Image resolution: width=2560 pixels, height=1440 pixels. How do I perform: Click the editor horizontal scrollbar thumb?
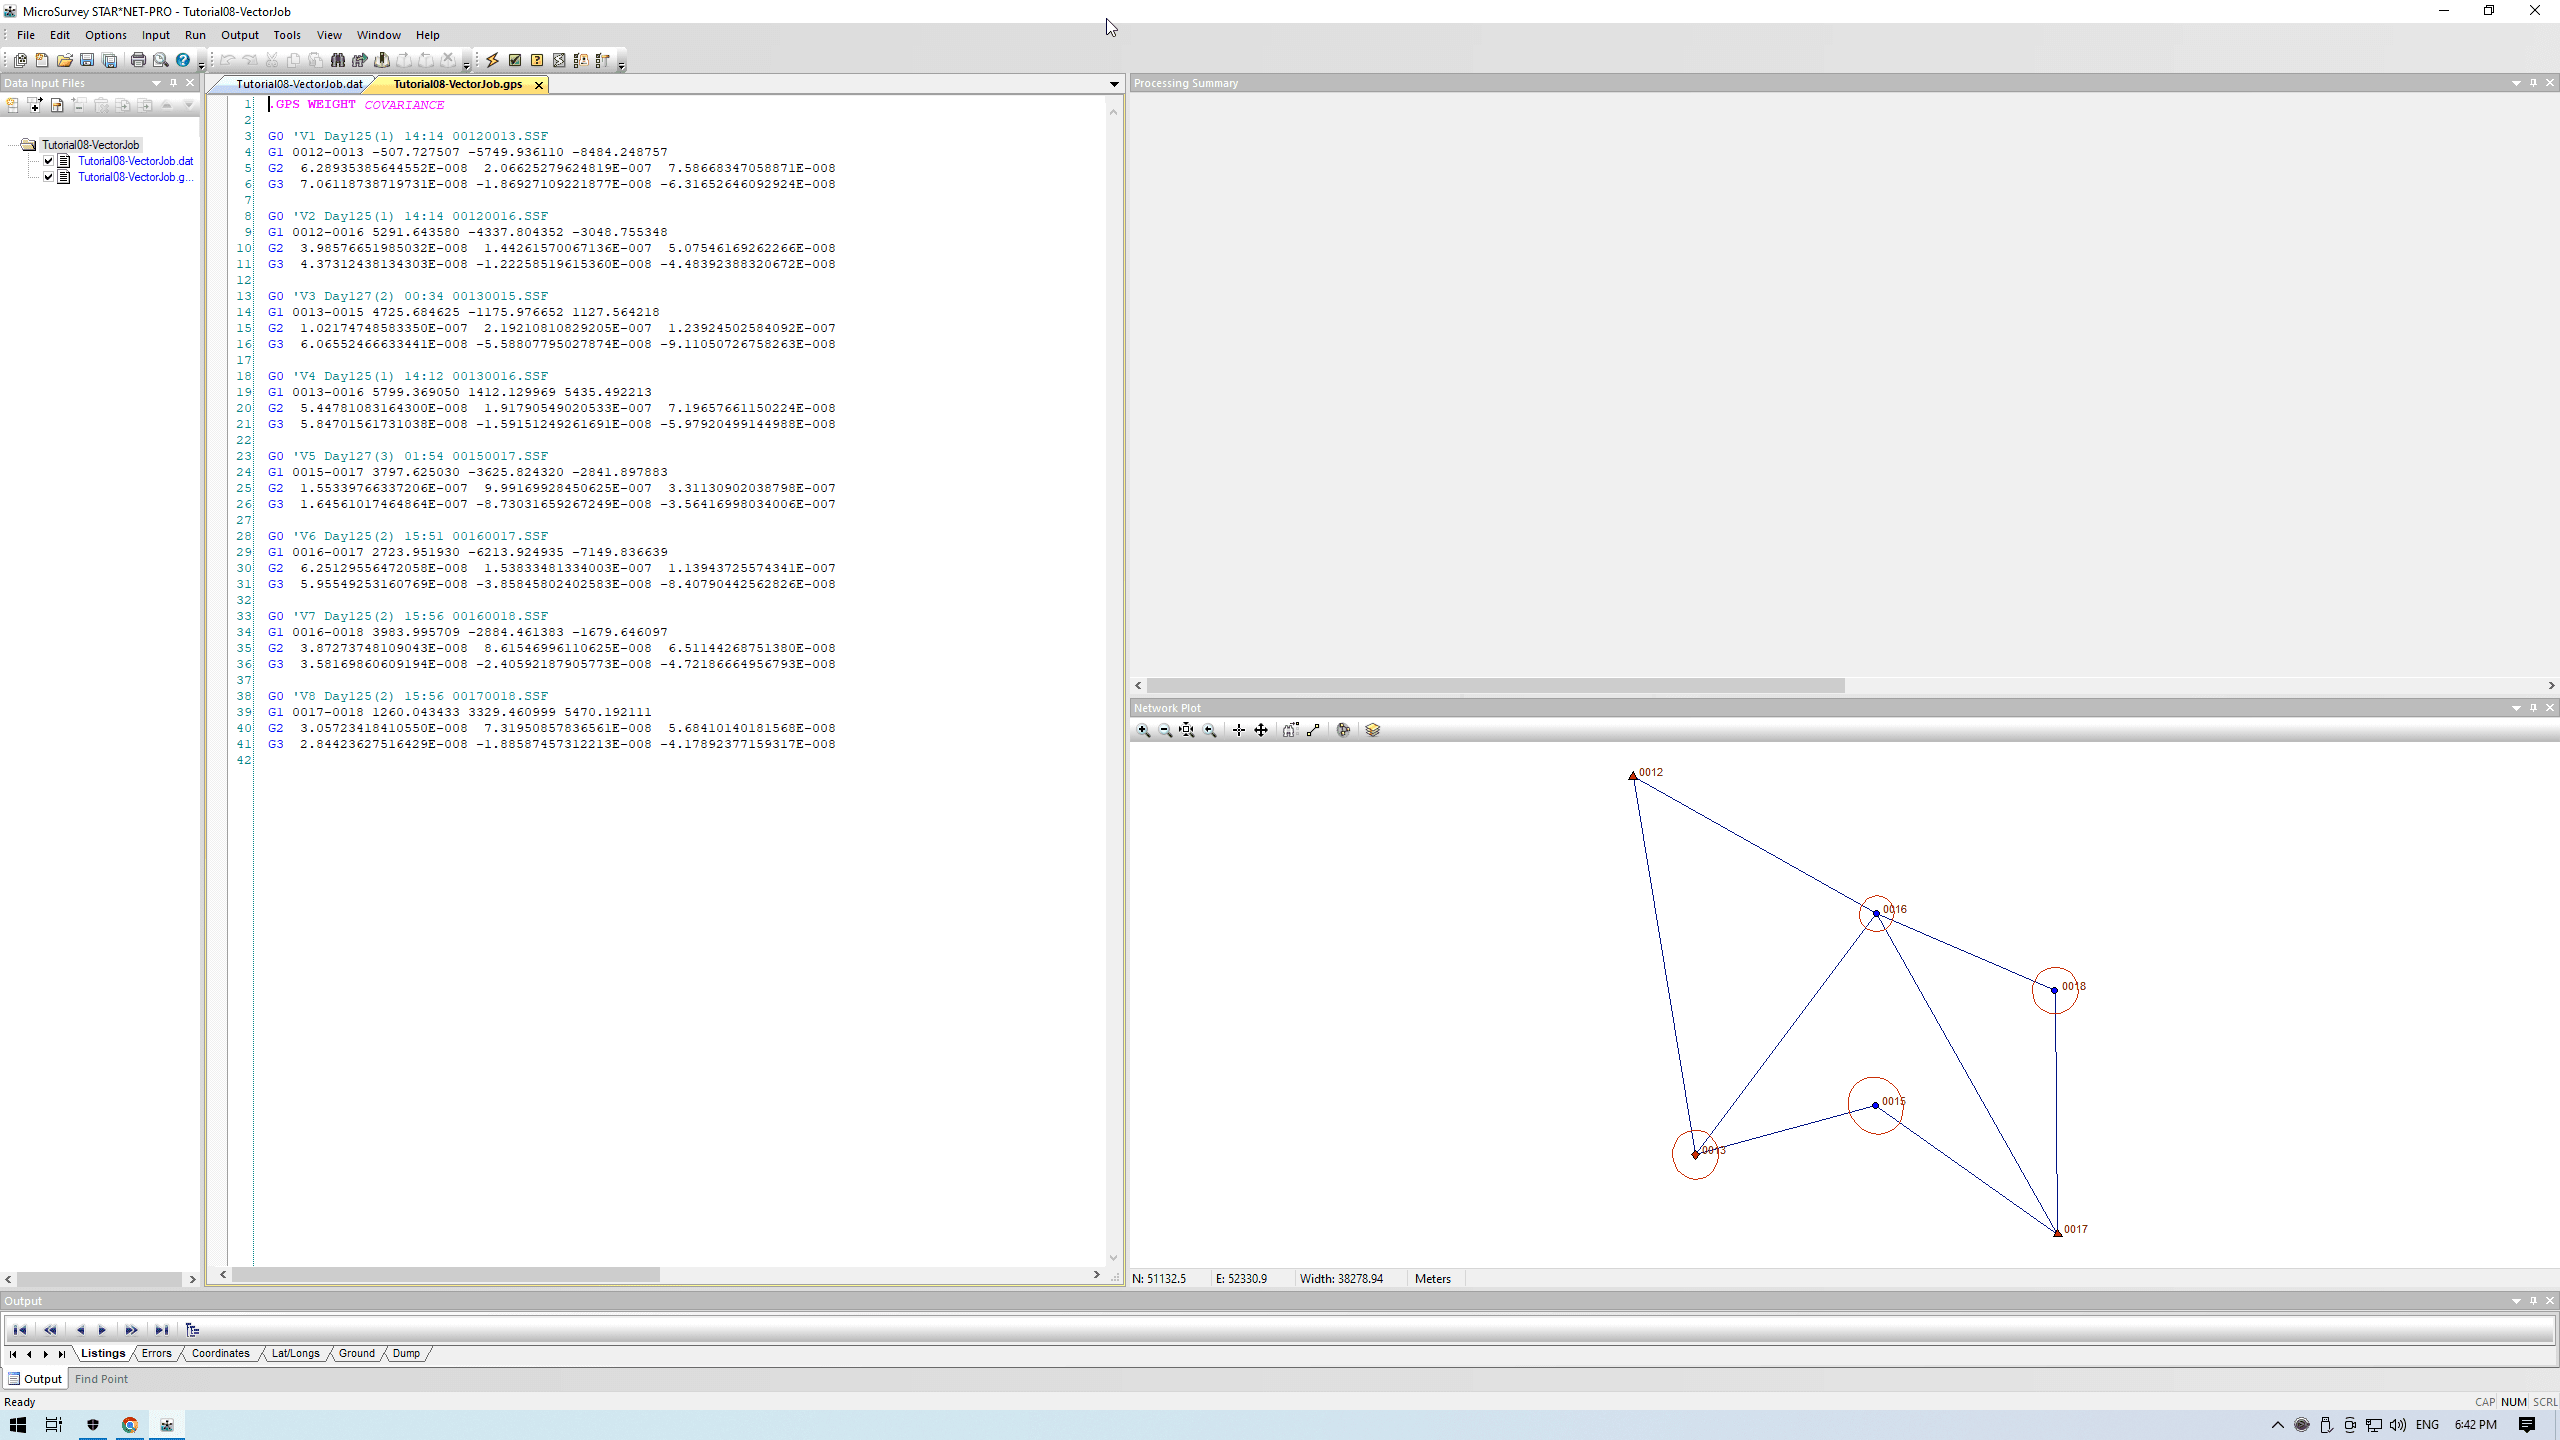(445, 1275)
